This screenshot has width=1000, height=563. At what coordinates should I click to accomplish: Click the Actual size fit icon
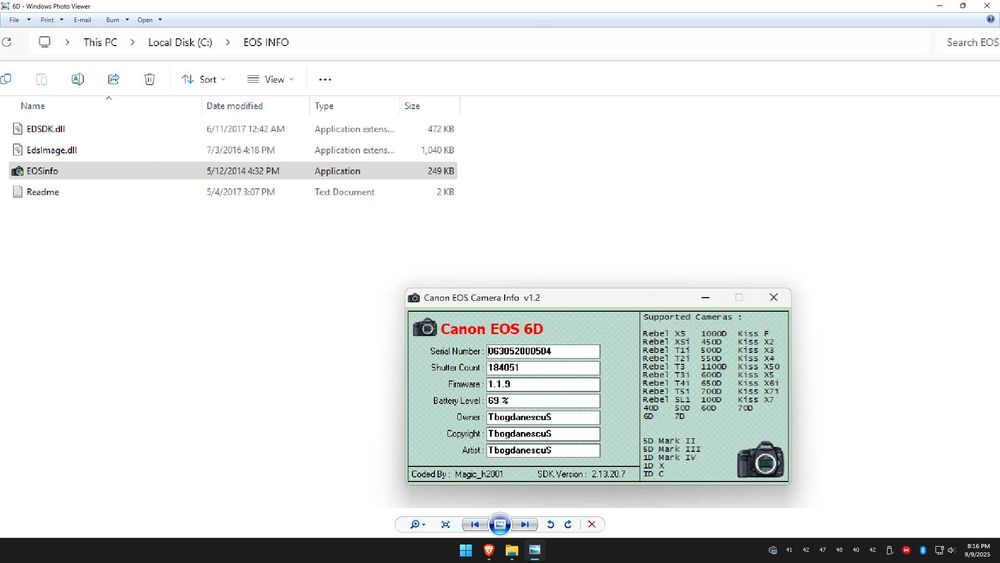tap(445, 524)
